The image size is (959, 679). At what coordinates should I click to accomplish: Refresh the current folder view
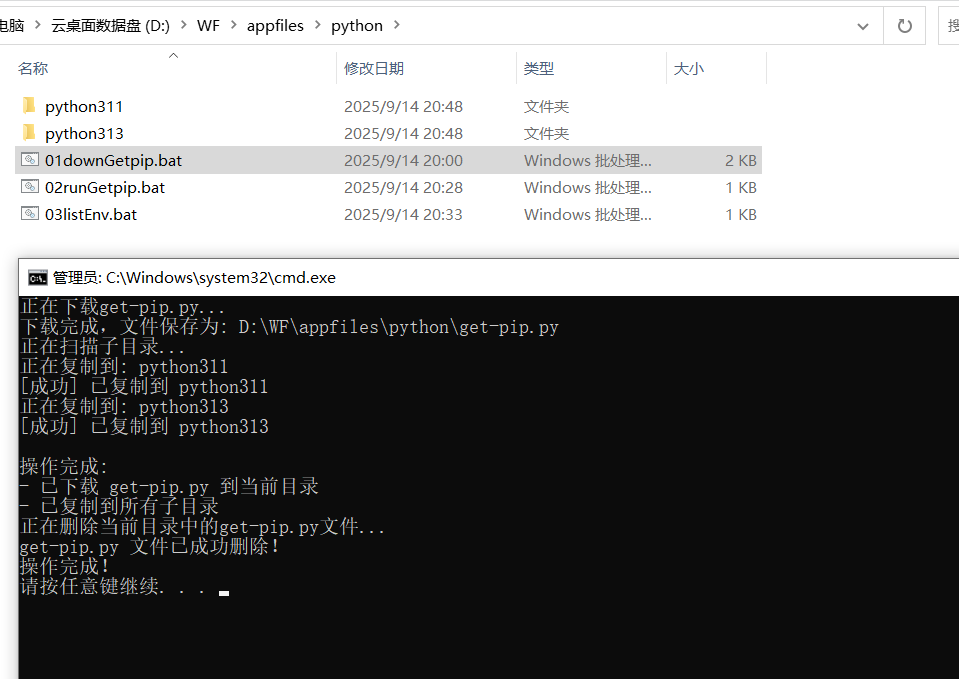[904, 26]
